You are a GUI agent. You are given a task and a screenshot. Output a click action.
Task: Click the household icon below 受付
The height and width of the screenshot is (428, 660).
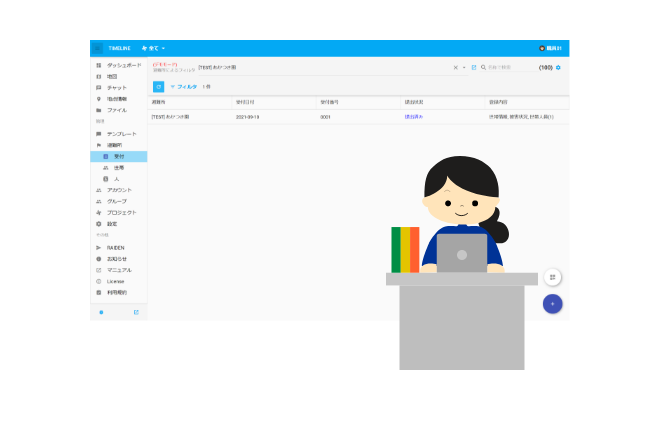106,168
